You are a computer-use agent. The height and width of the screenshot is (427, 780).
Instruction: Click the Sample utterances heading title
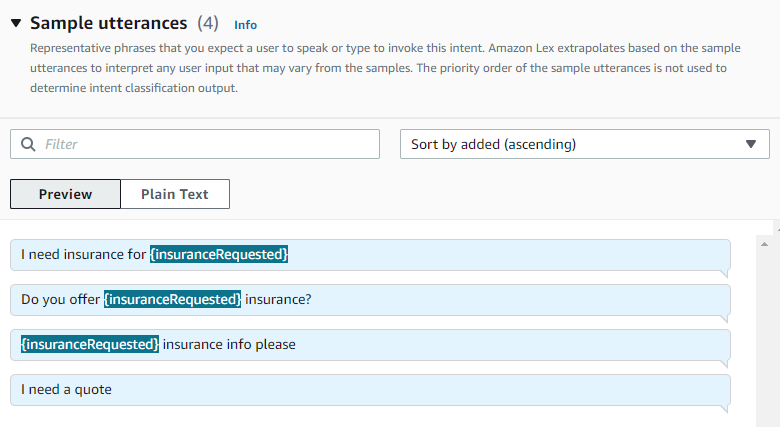point(109,23)
